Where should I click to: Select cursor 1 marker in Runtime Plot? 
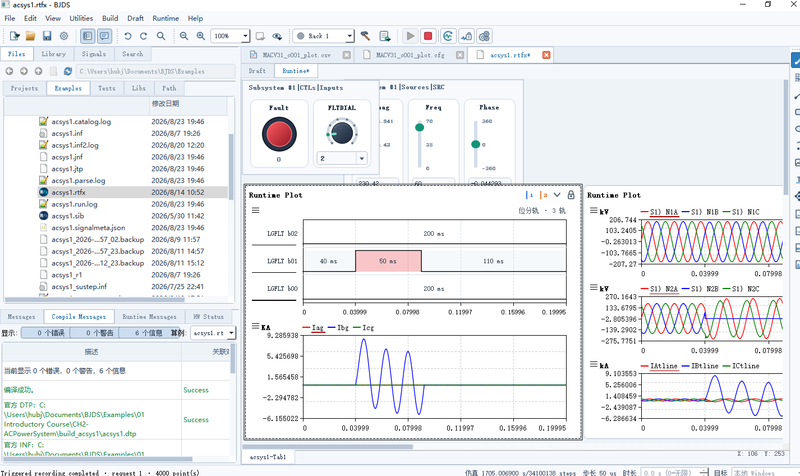click(x=529, y=195)
